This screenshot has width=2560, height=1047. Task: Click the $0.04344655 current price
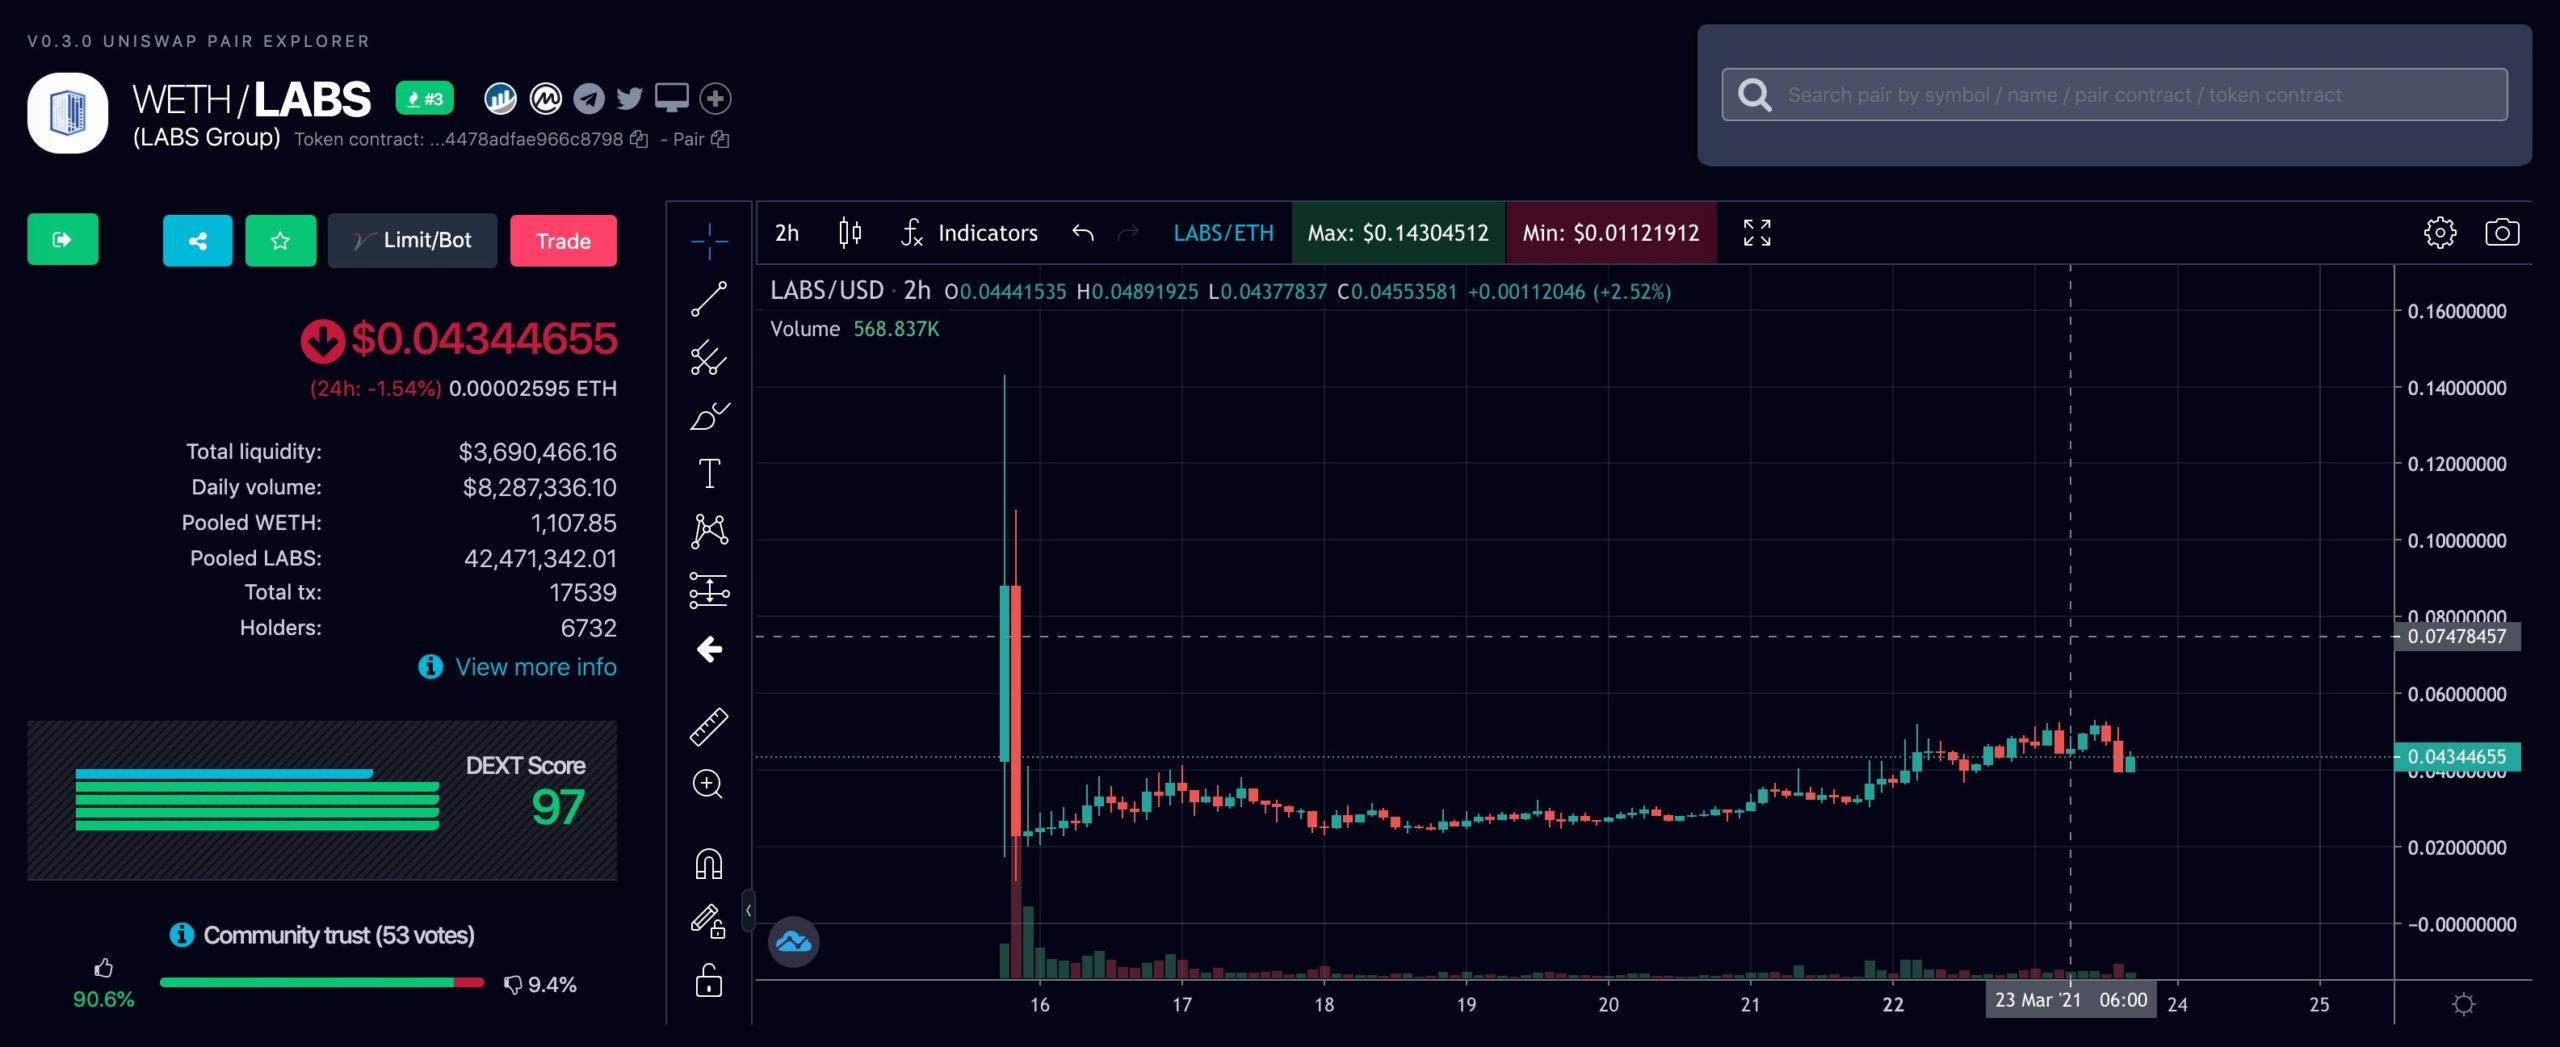(484, 338)
